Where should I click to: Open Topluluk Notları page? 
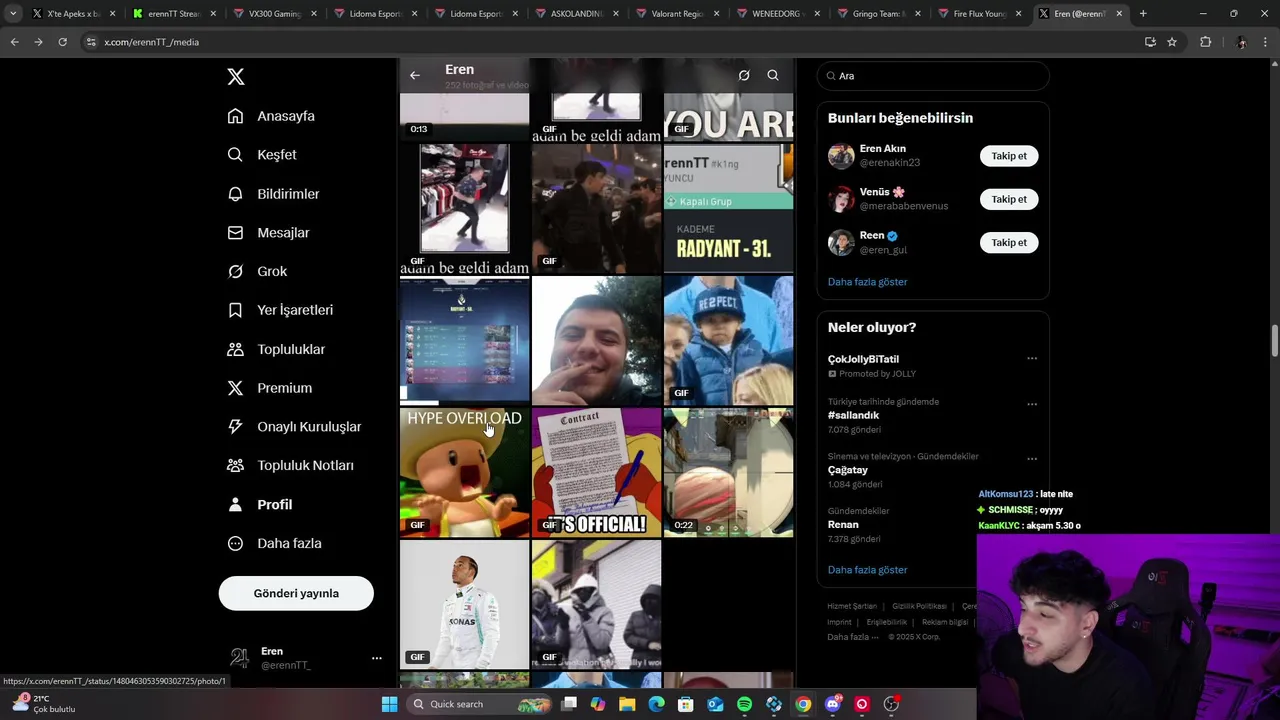[x=290, y=466]
